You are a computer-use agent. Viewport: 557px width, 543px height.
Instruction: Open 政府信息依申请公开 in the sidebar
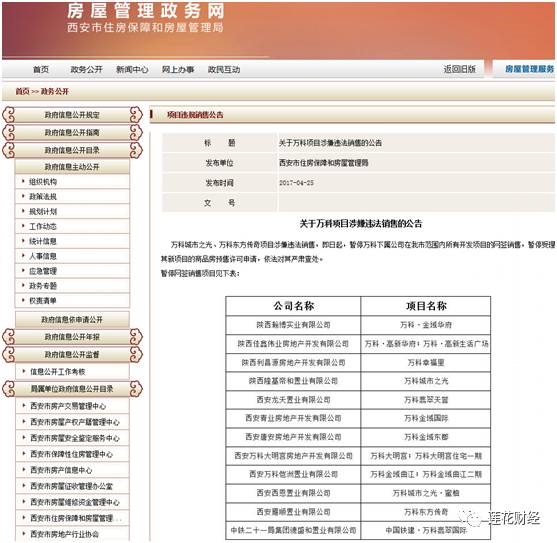pyautogui.click(x=72, y=319)
